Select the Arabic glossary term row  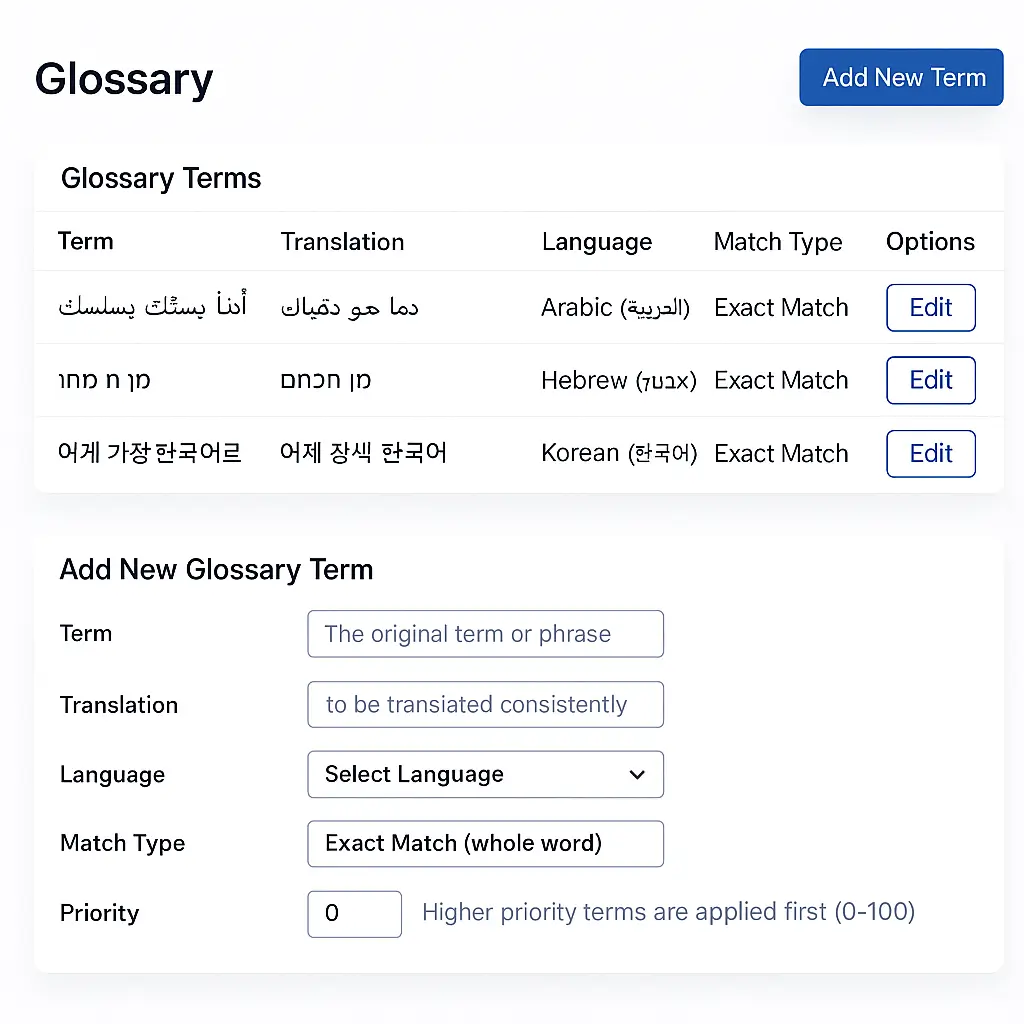(x=400, y=307)
